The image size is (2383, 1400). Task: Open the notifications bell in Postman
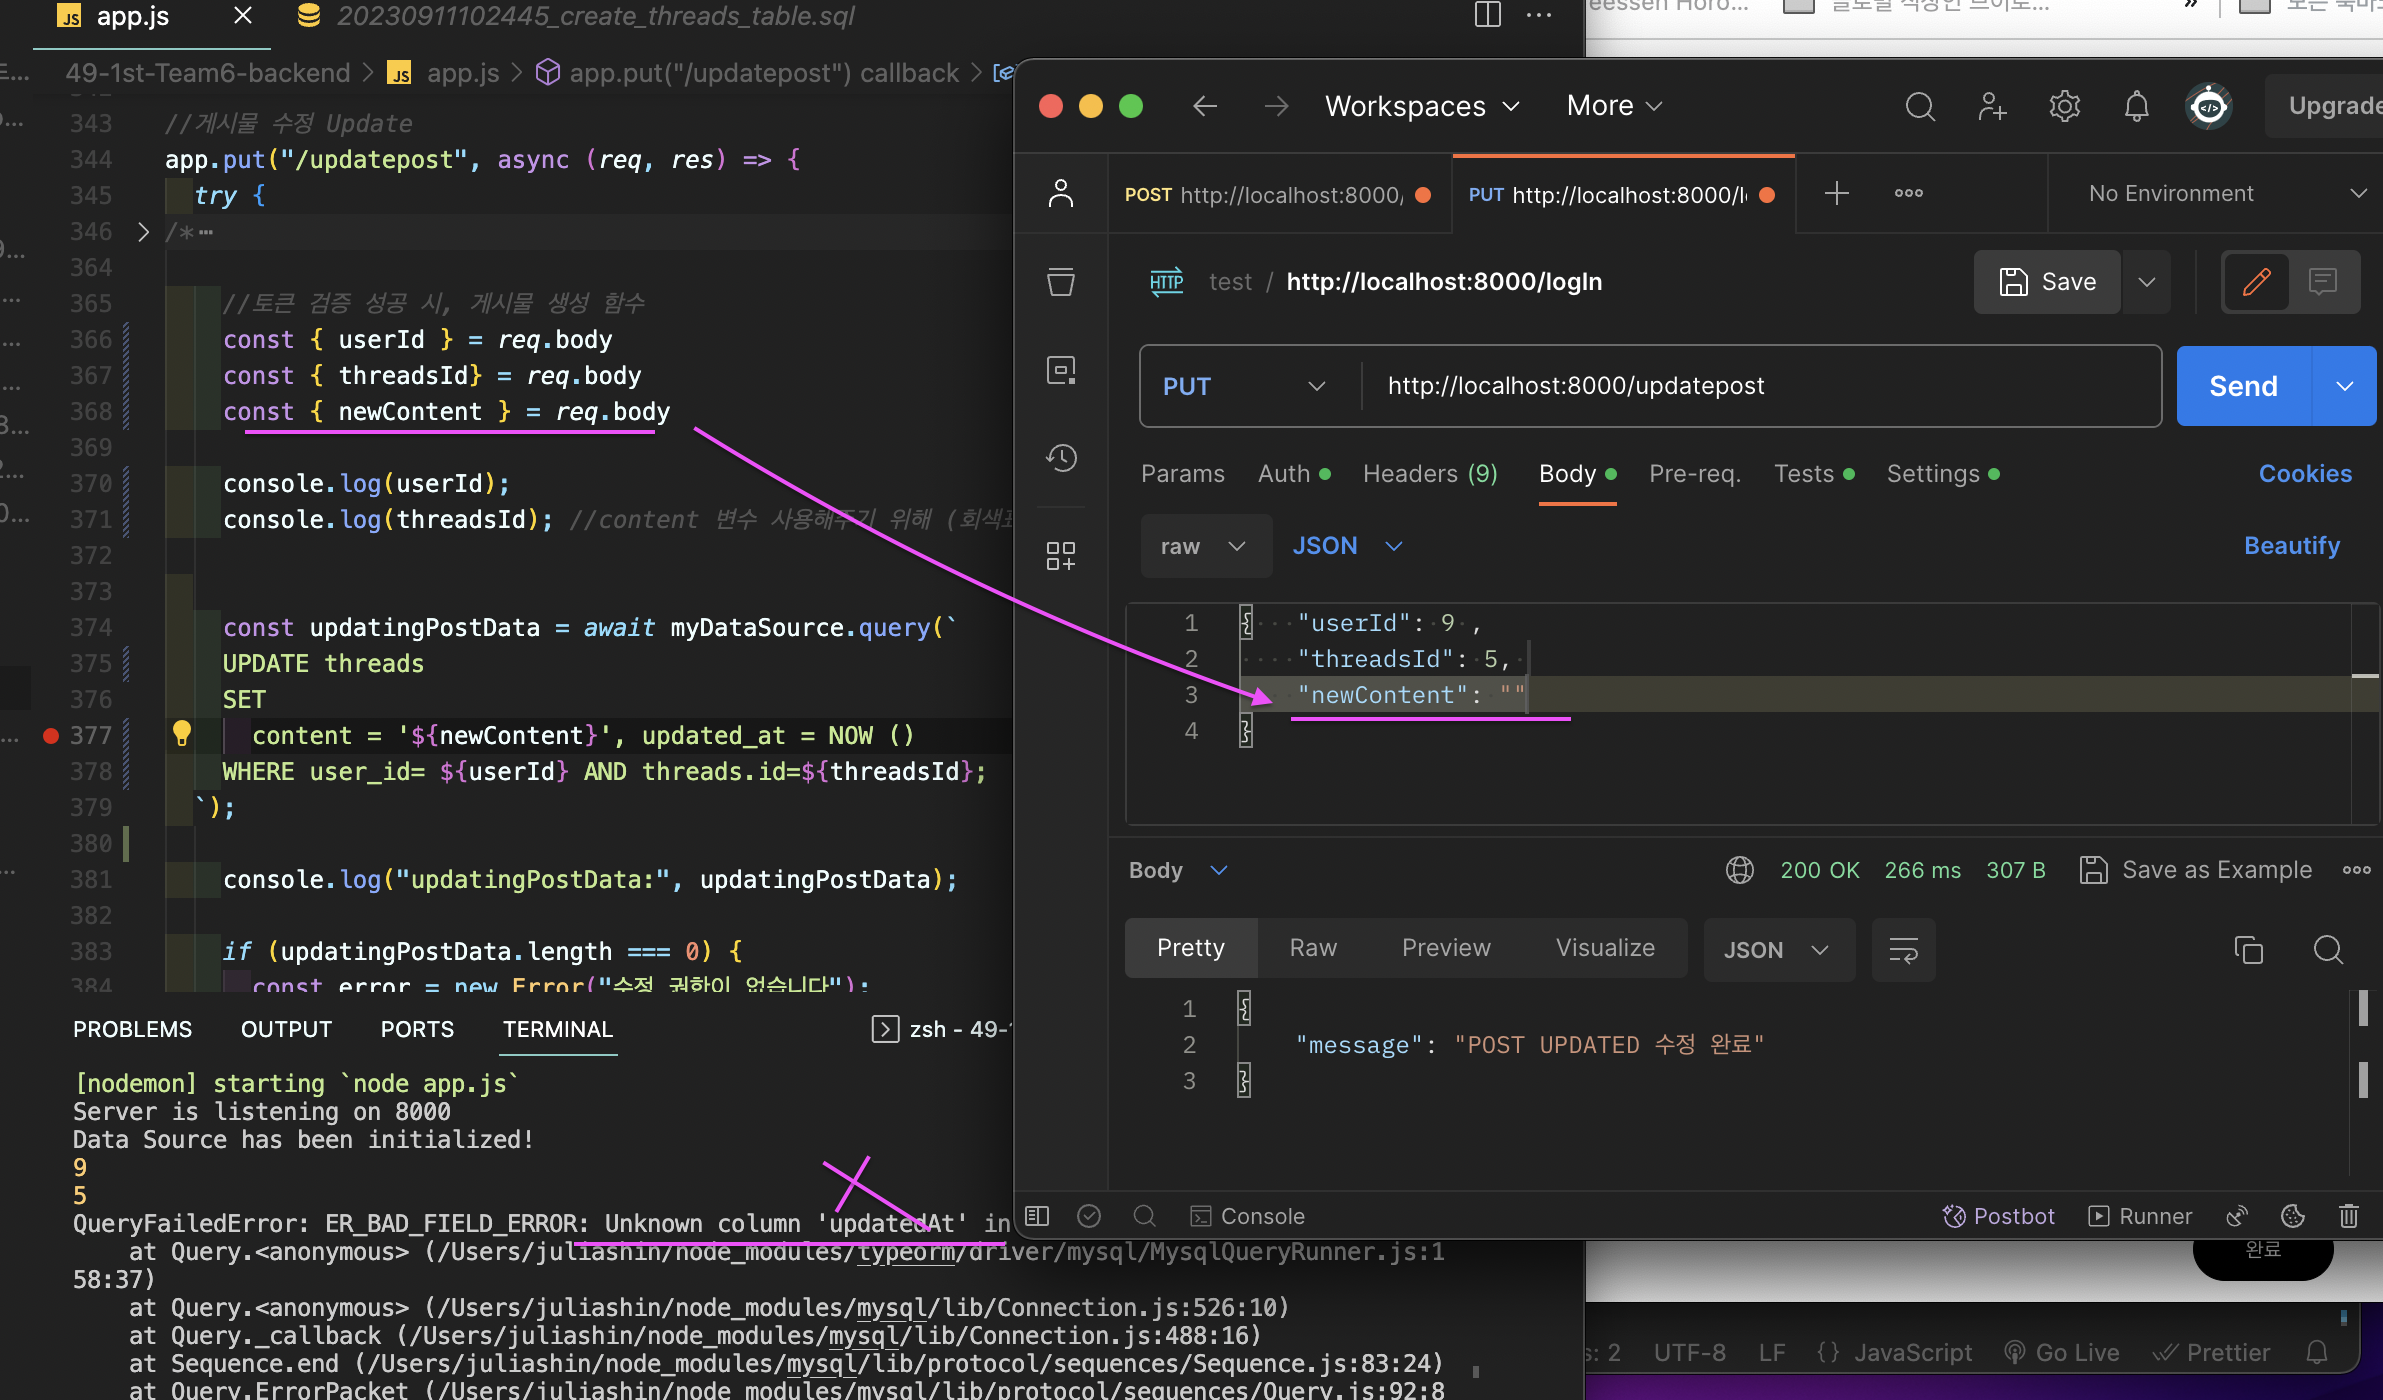point(2136,106)
